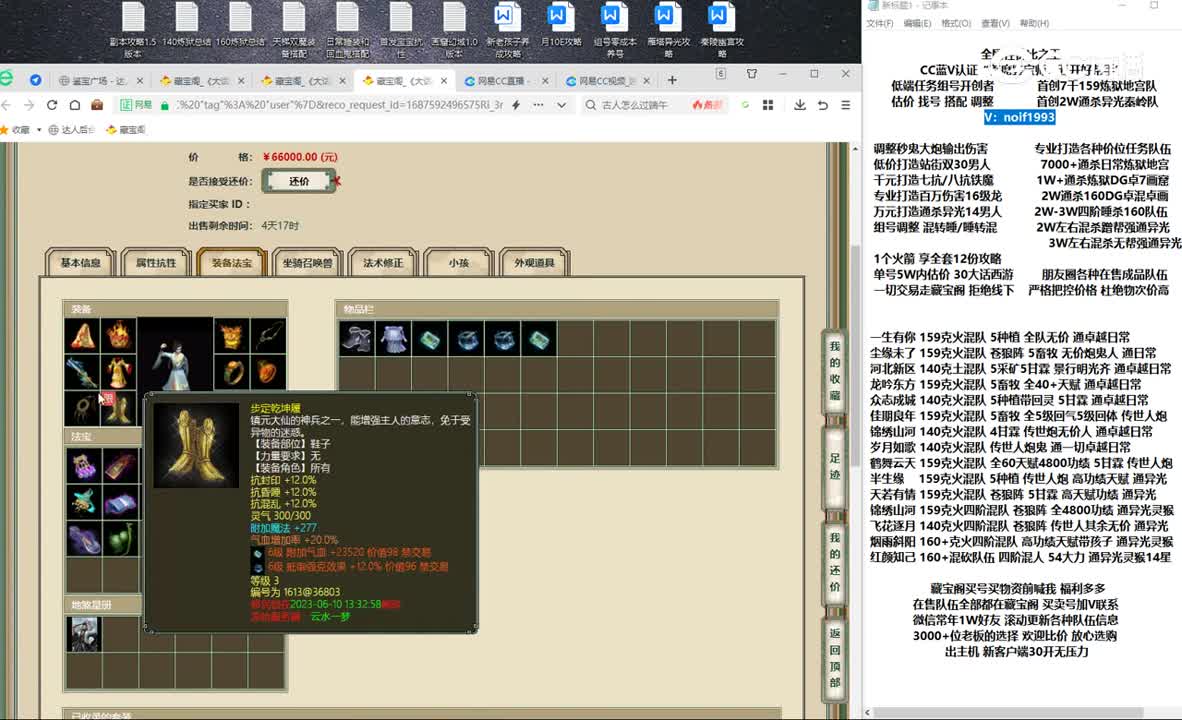Click the 返回顶部 back-to-top button
The height and width of the screenshot is (720, 1182).
[x=834, y=657]
